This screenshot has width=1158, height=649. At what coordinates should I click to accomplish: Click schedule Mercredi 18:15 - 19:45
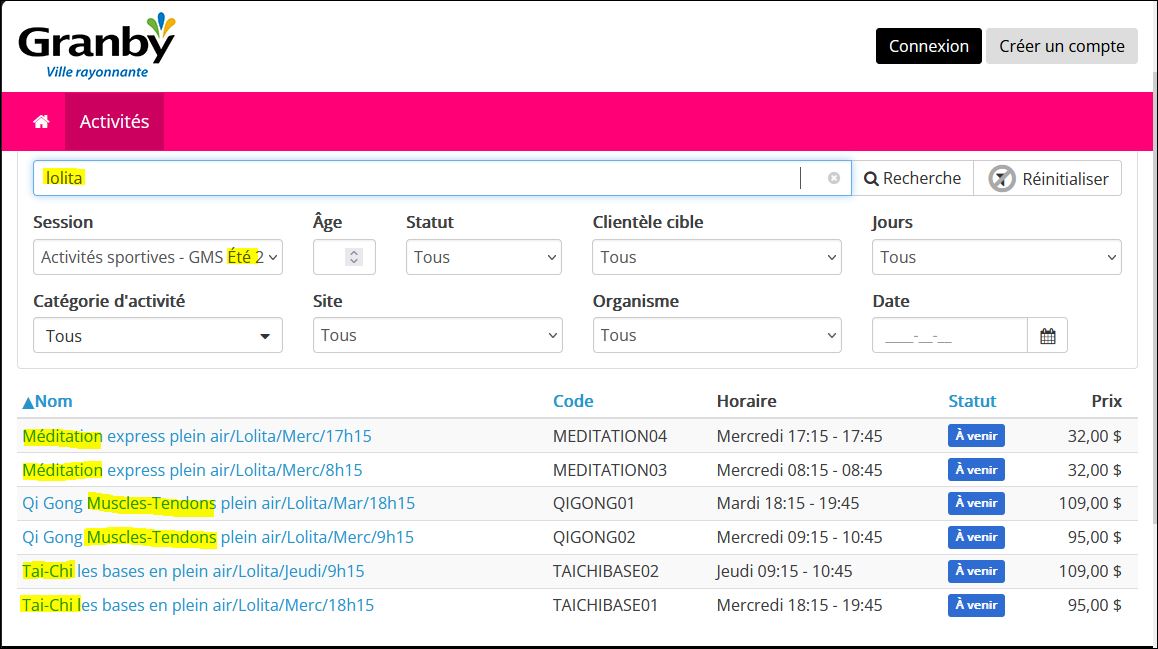(x=799, y=605)
